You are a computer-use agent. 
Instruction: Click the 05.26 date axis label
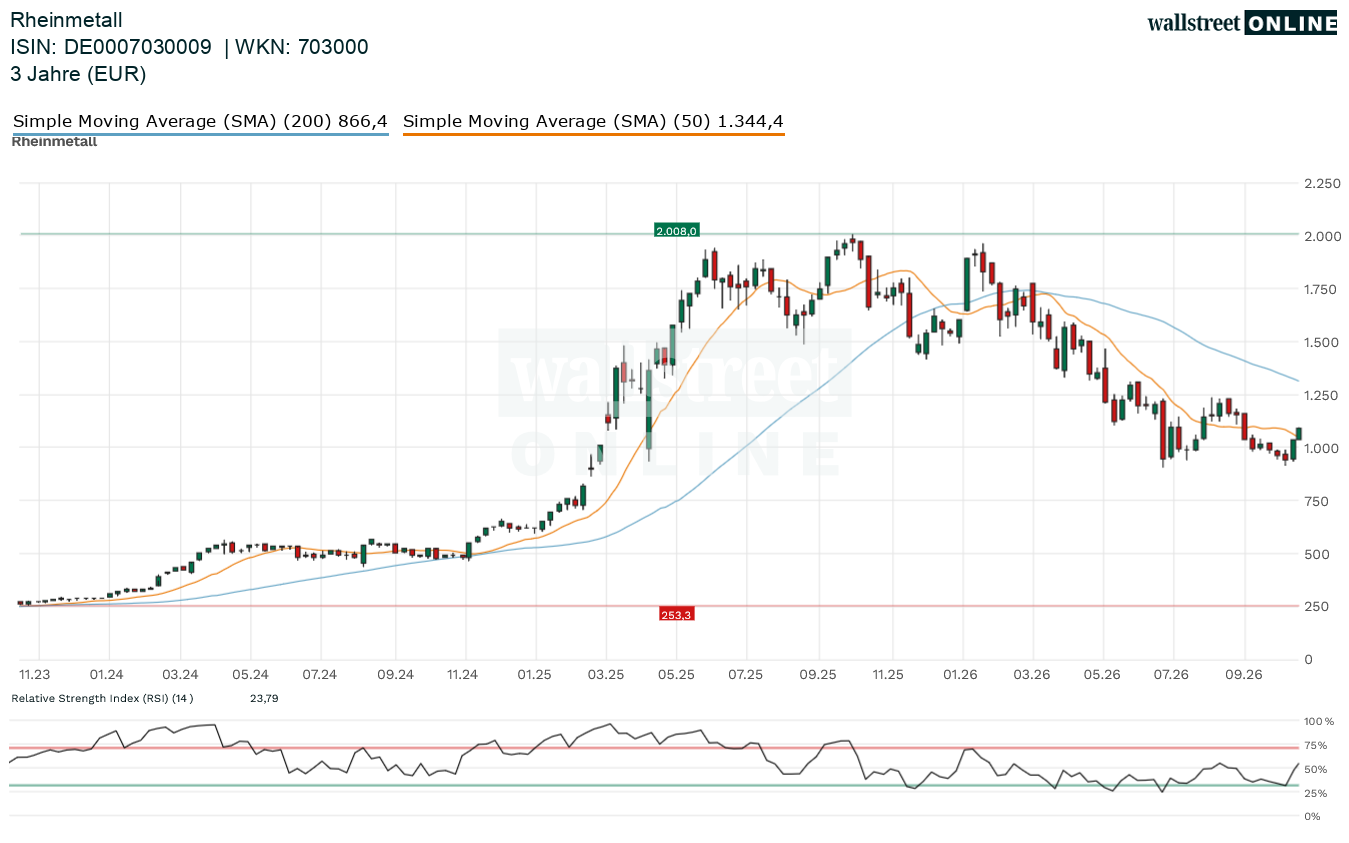point(1102,675)
